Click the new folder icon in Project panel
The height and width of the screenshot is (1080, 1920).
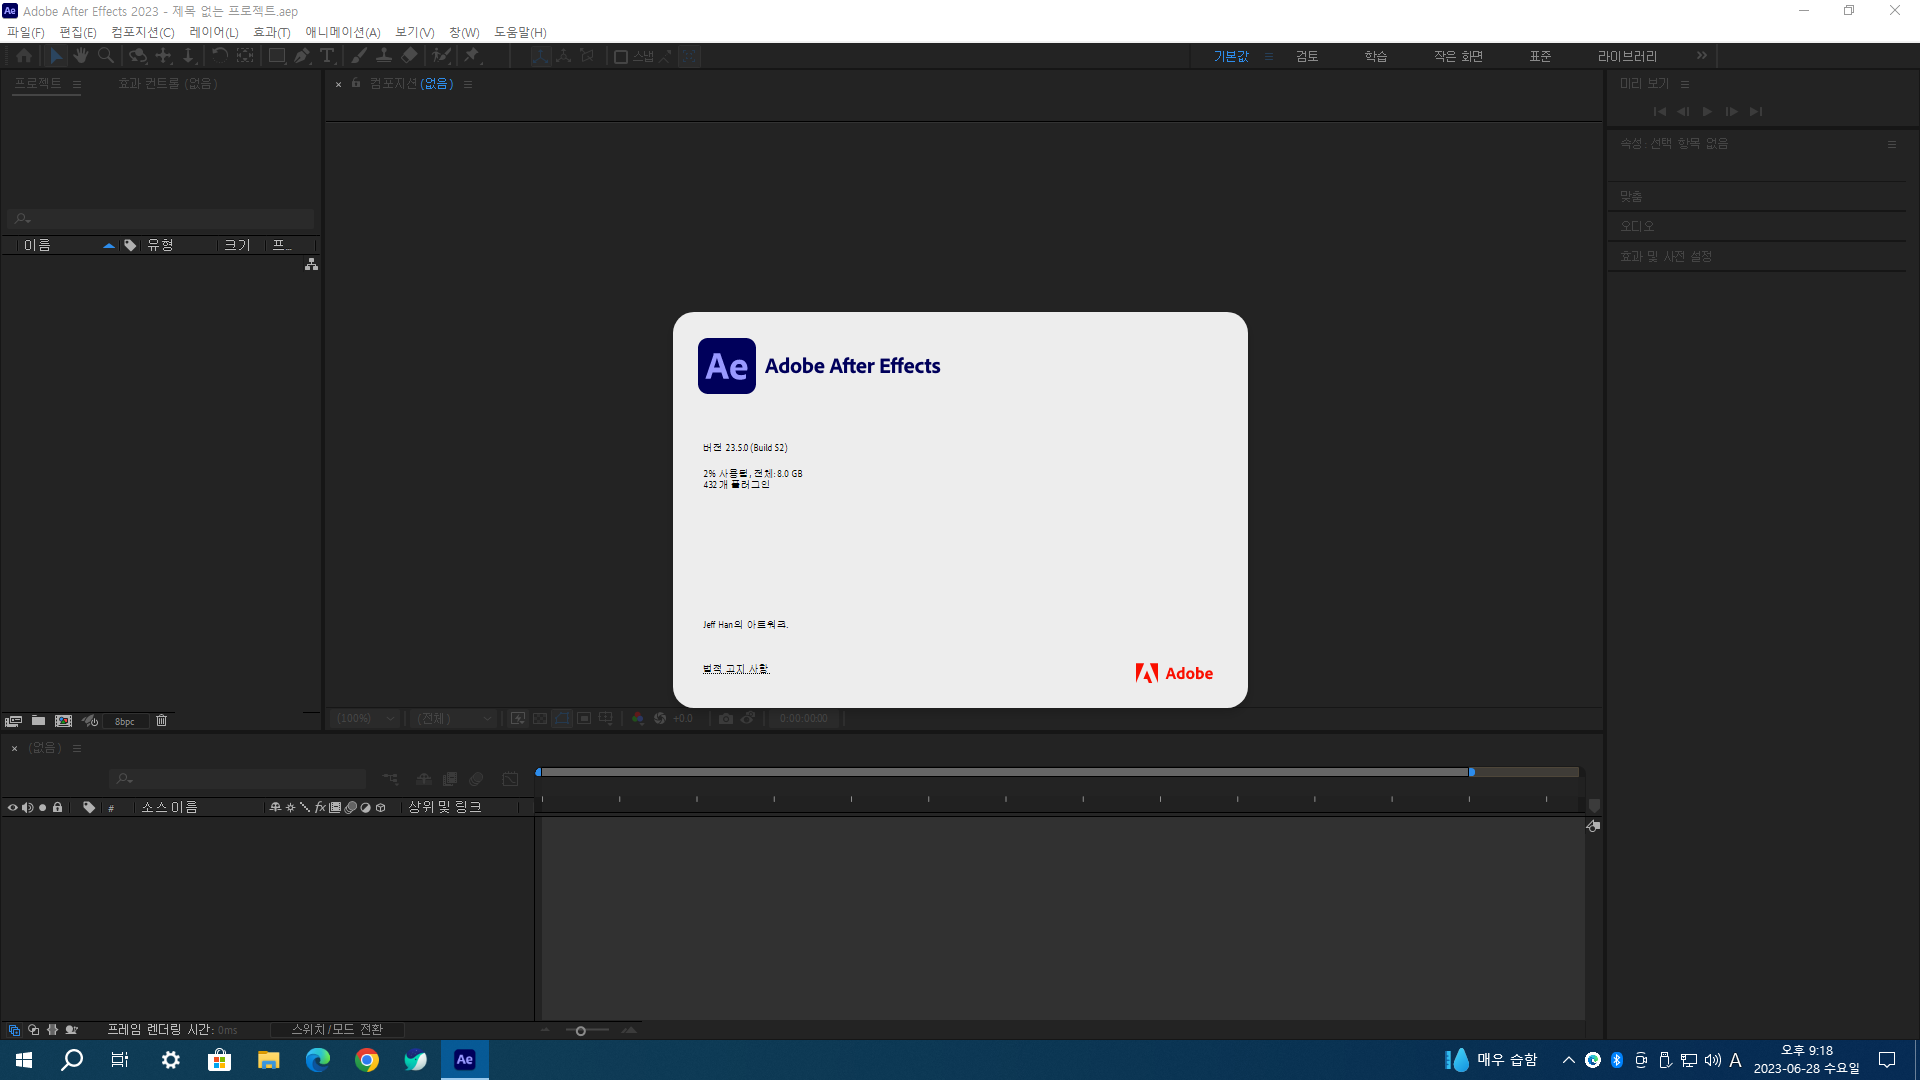click(38, 721)
